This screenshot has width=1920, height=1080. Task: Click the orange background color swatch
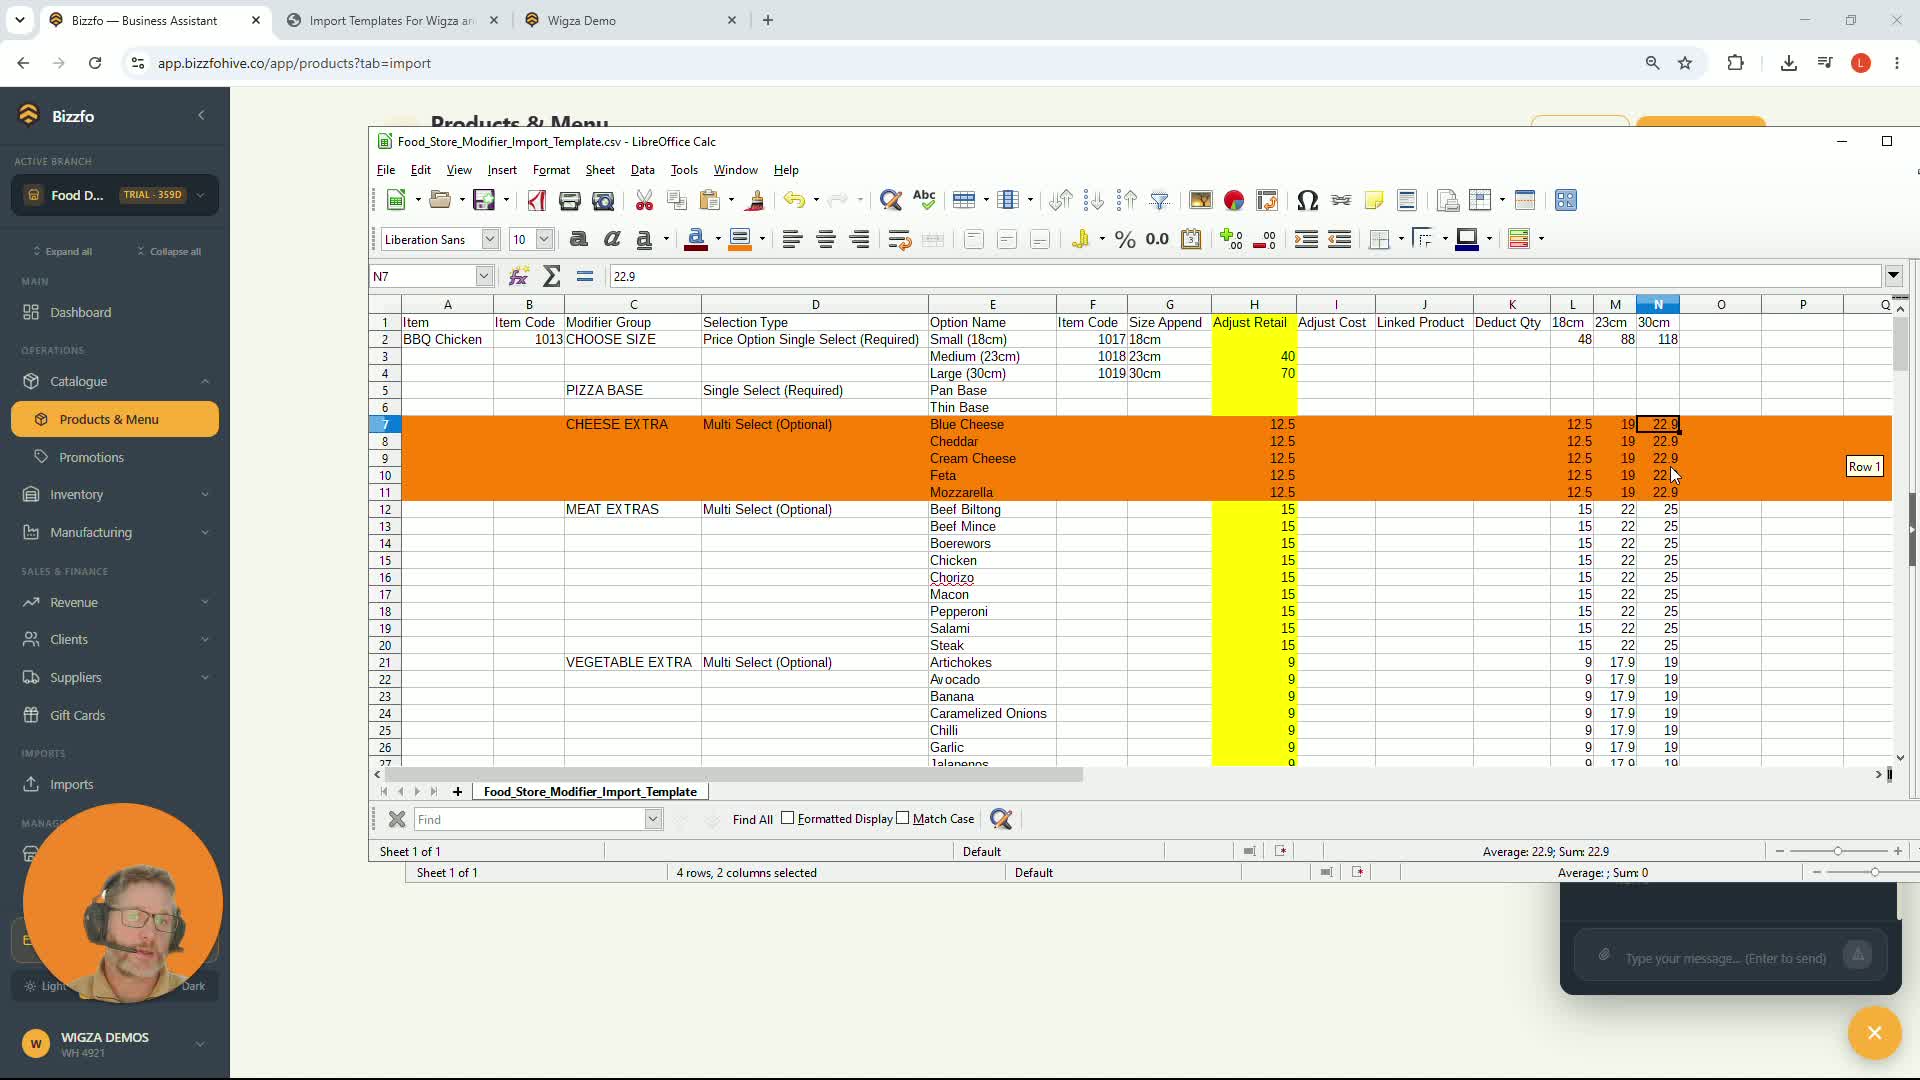pyautogui.click(x=740, y=239)
